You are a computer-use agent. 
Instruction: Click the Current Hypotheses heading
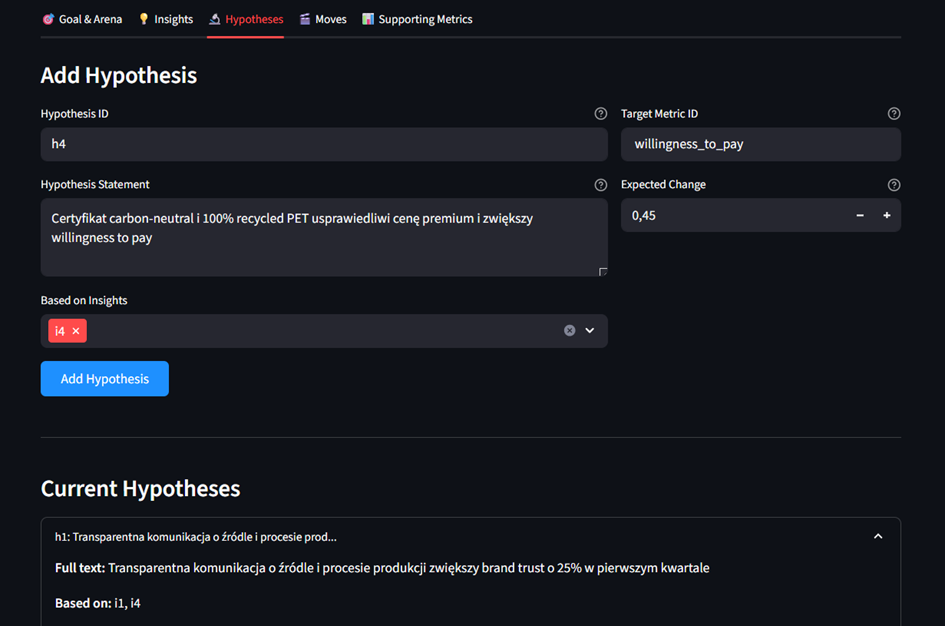(140, 488)
